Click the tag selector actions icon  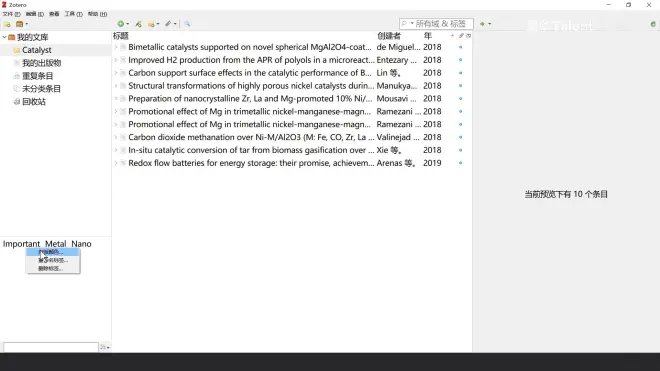[x=103, y=347]
